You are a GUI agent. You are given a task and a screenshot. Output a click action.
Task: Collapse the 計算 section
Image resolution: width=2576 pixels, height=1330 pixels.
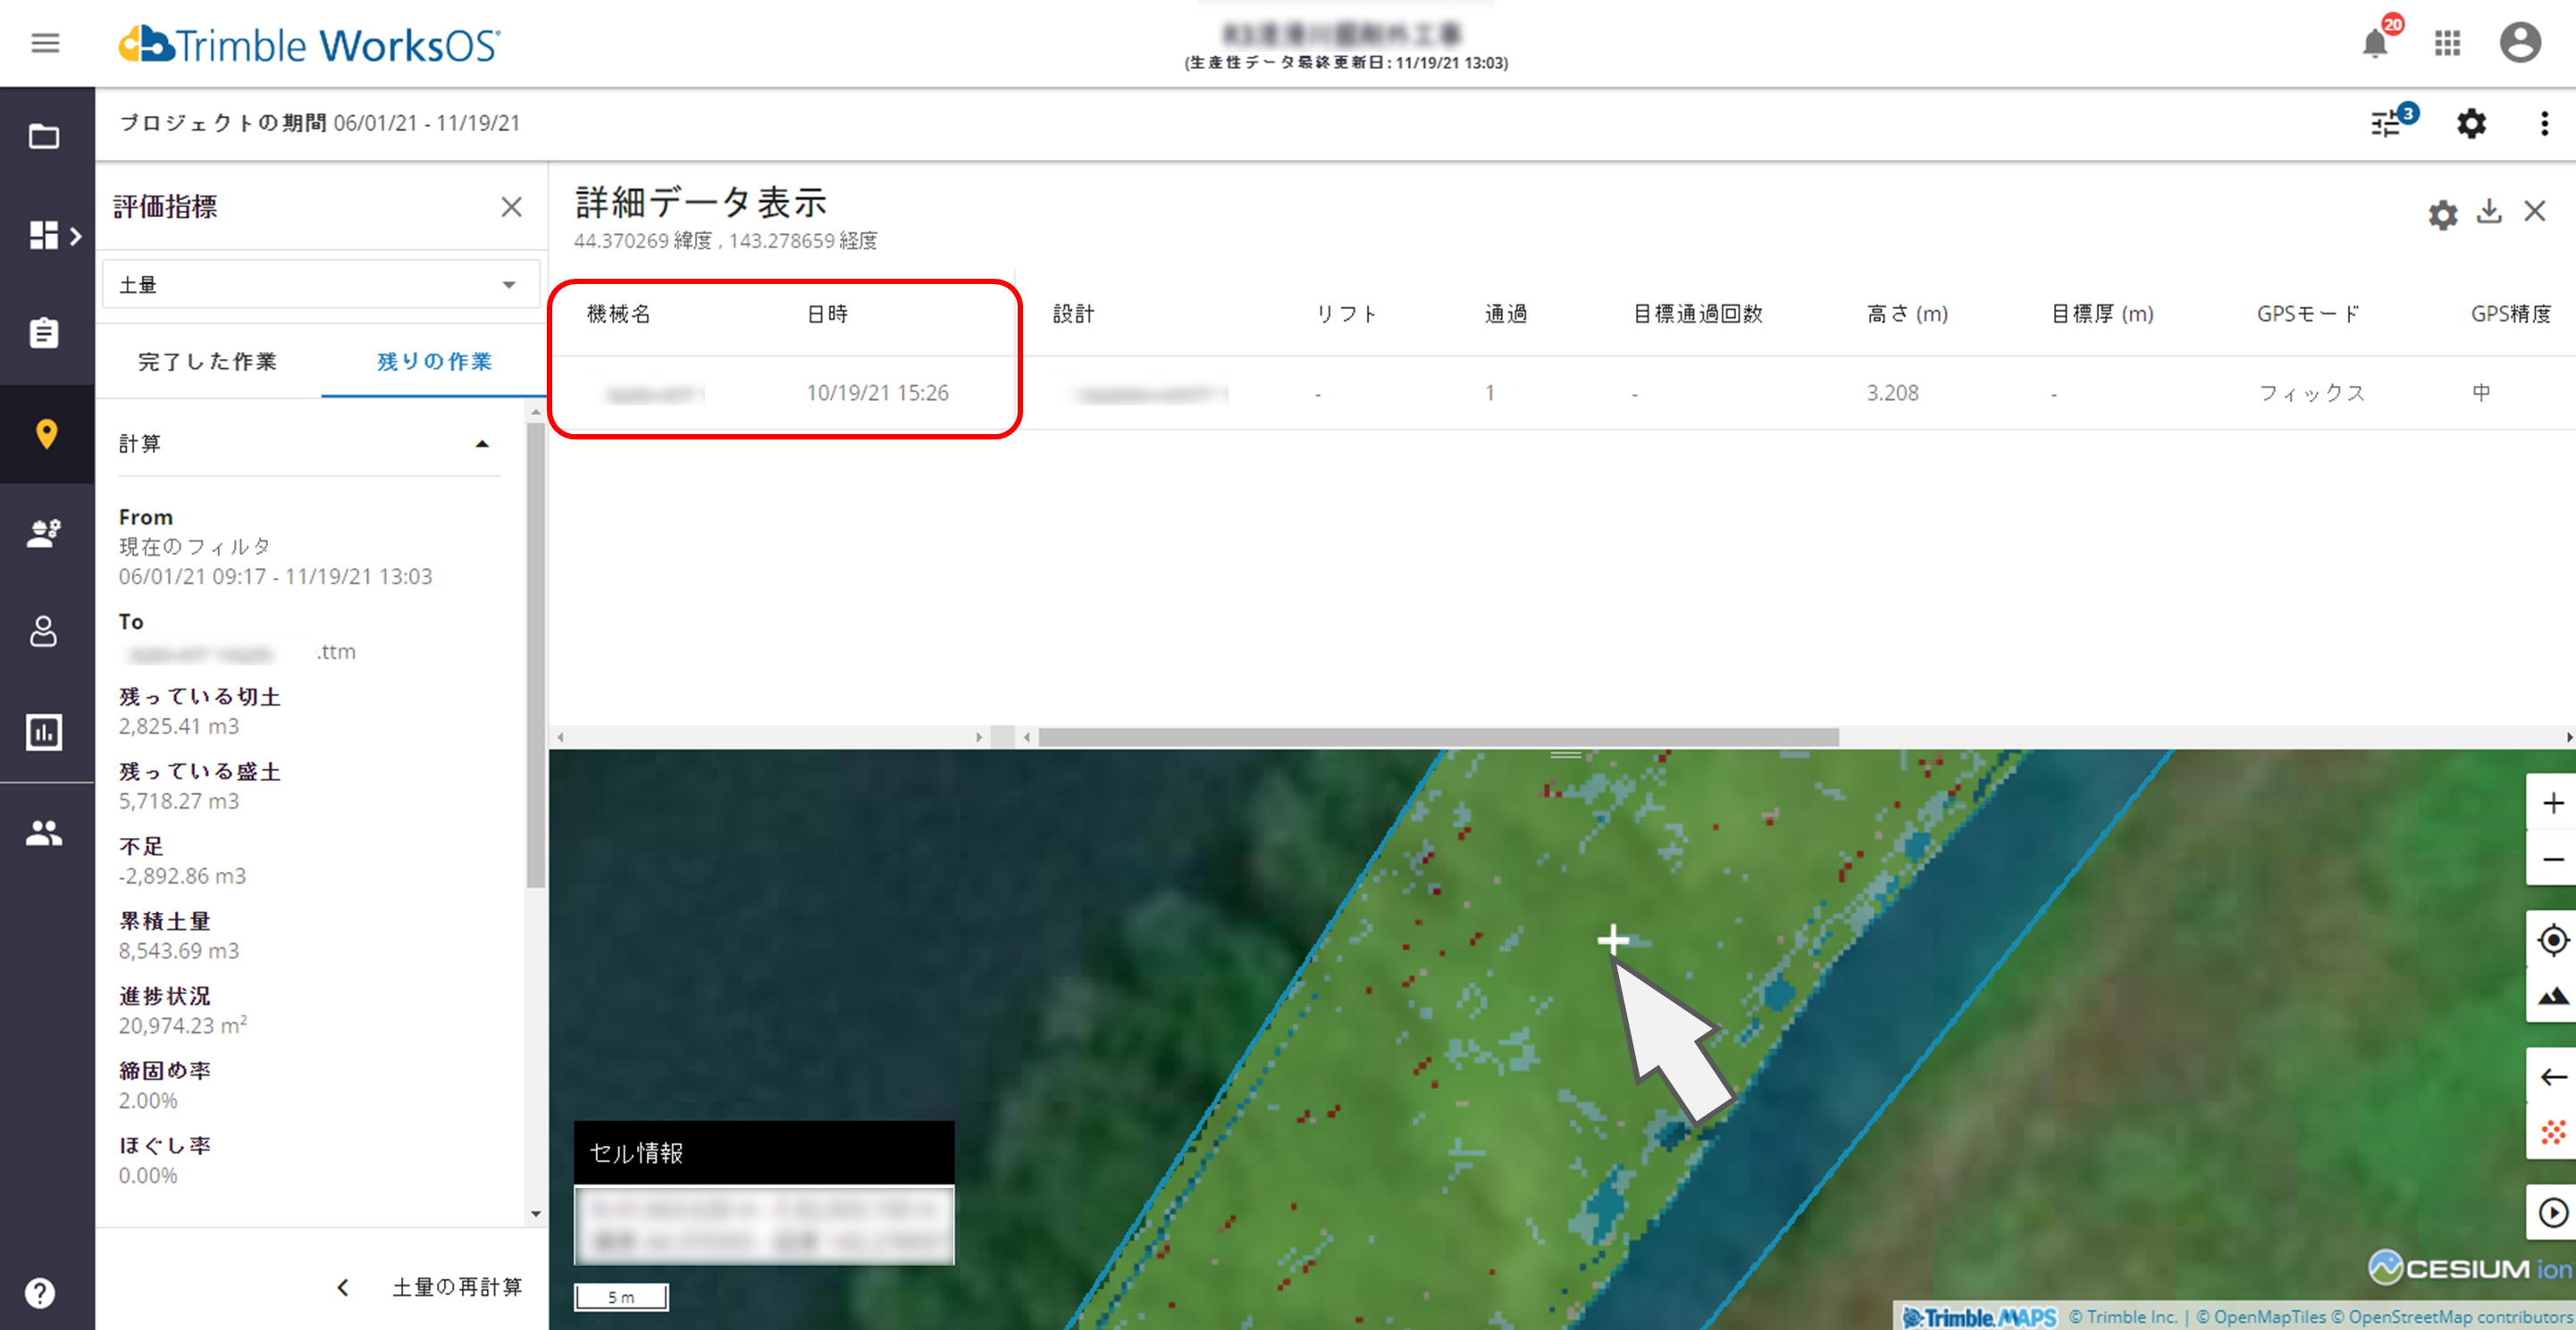click(x=482, y=444)
